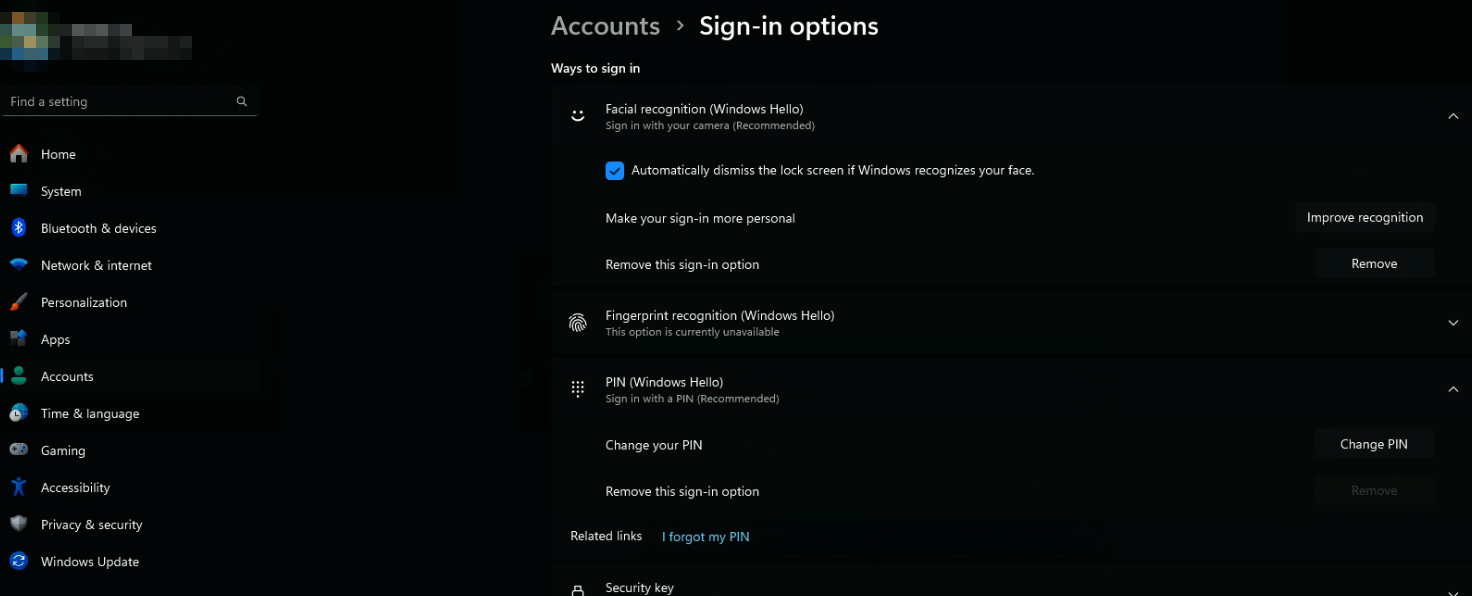Image resolution: width=1472 pixels, height=596 pixels.
Task: Click the user profile avatar picture
Action: point(24,36)
